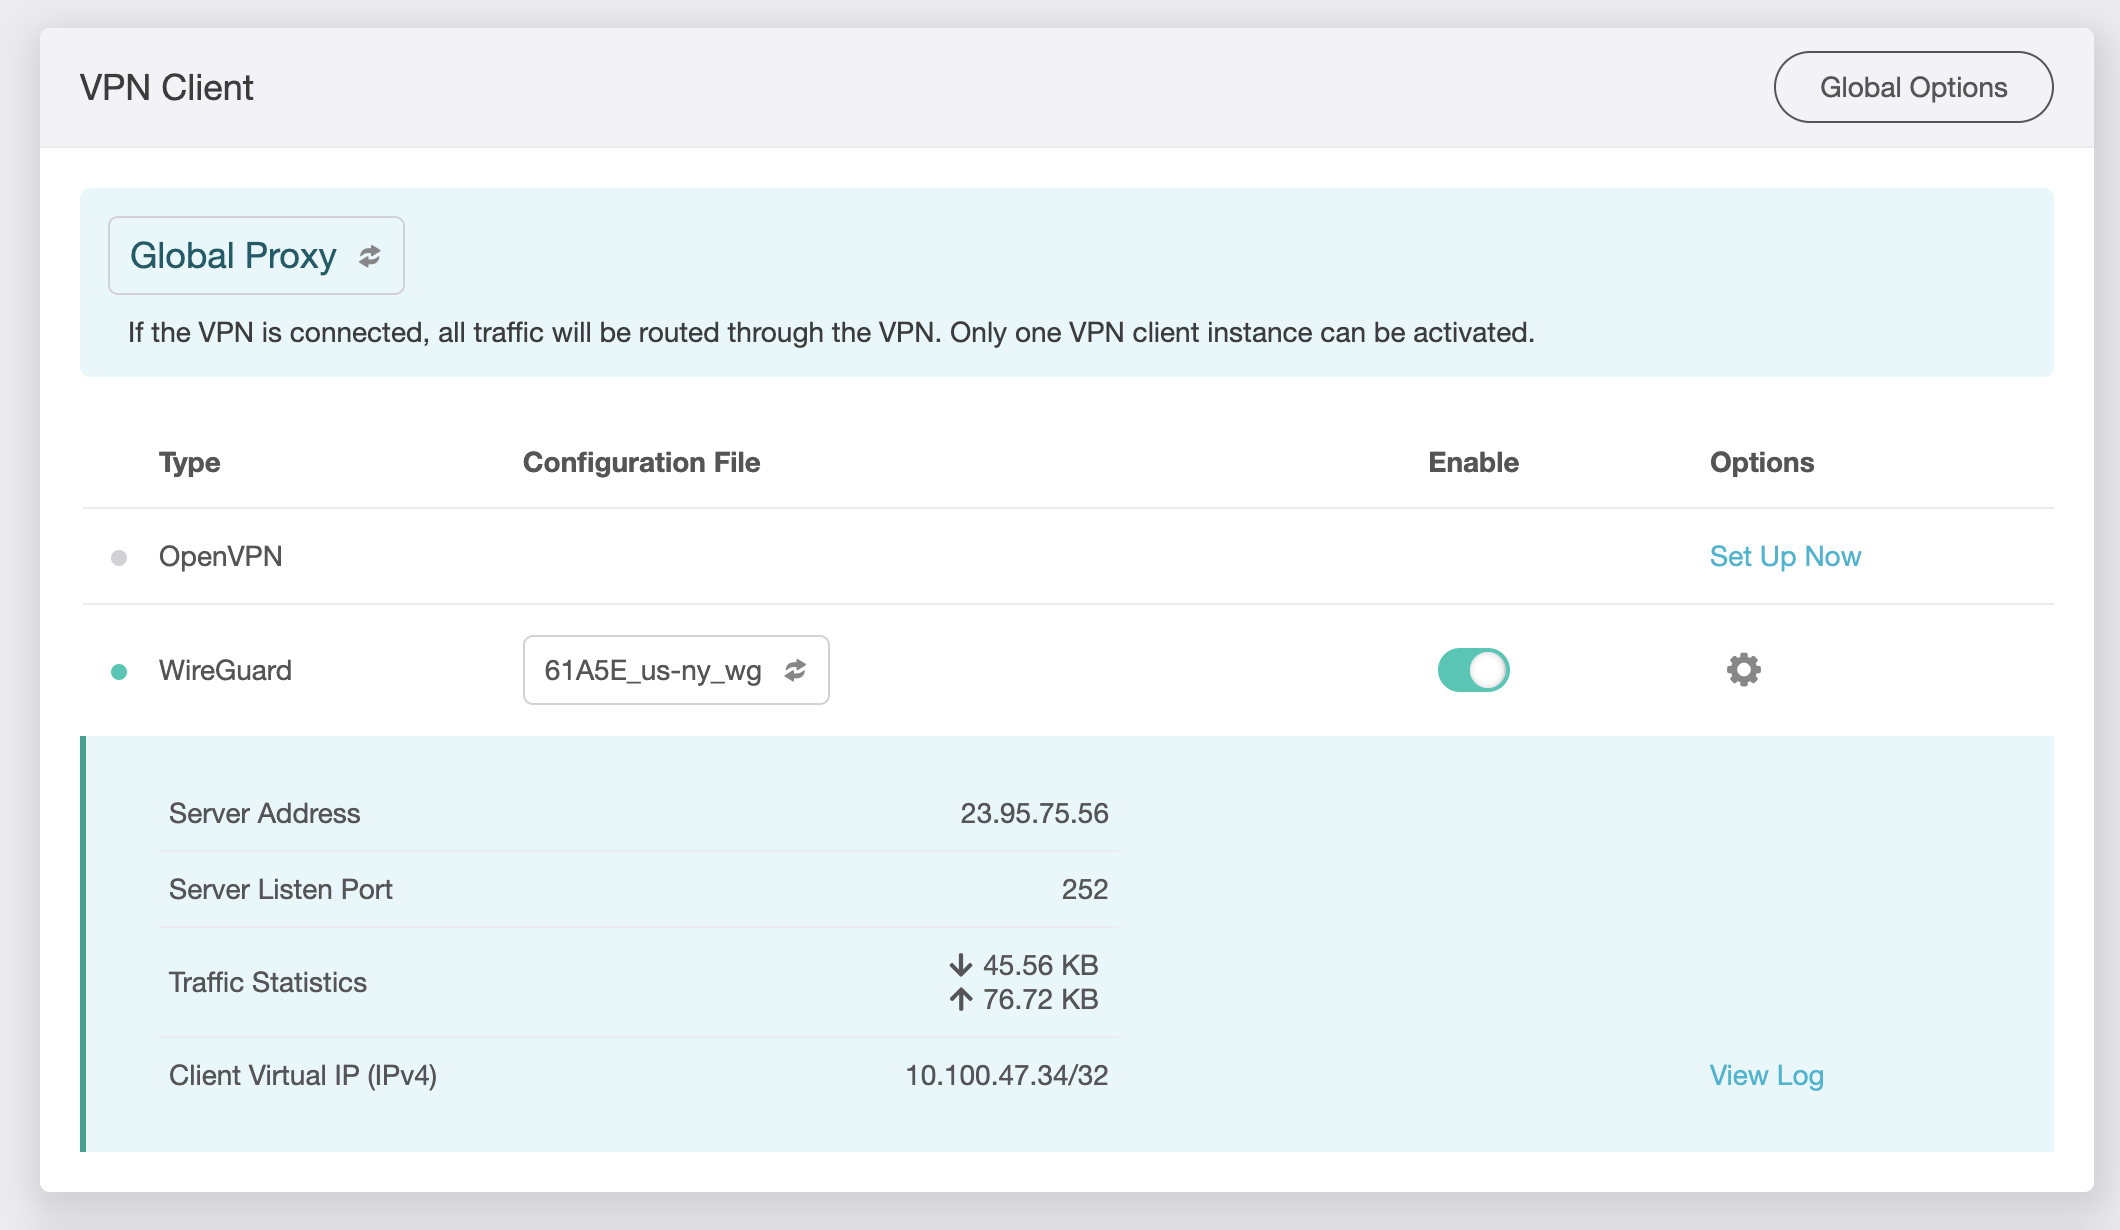The height and width of the screenshot is (1230, 2120).
Task: Click the Global Options button
Action: [1912, 88]
